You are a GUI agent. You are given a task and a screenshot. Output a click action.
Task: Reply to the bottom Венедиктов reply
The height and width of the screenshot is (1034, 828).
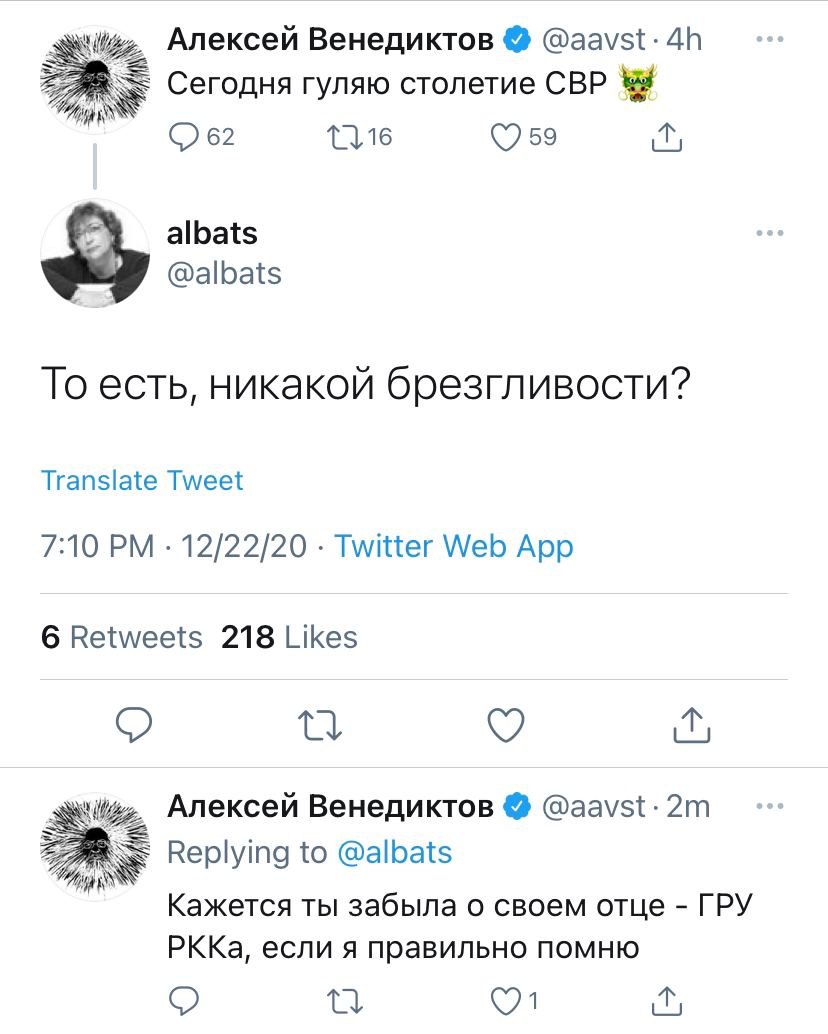pyautogui.click(x=184, y=1000)
